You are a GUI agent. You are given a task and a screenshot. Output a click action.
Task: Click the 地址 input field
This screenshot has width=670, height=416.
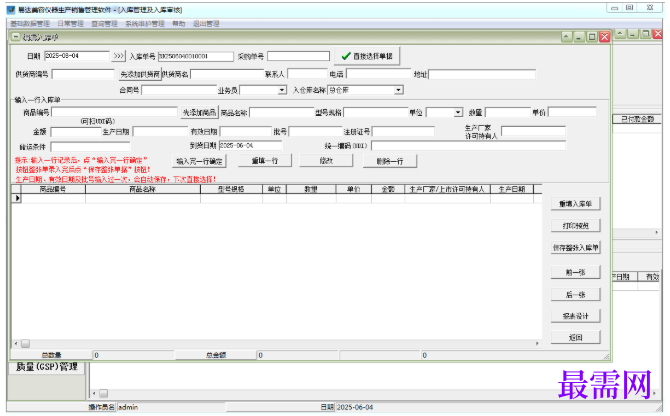(x=482, y=74)
